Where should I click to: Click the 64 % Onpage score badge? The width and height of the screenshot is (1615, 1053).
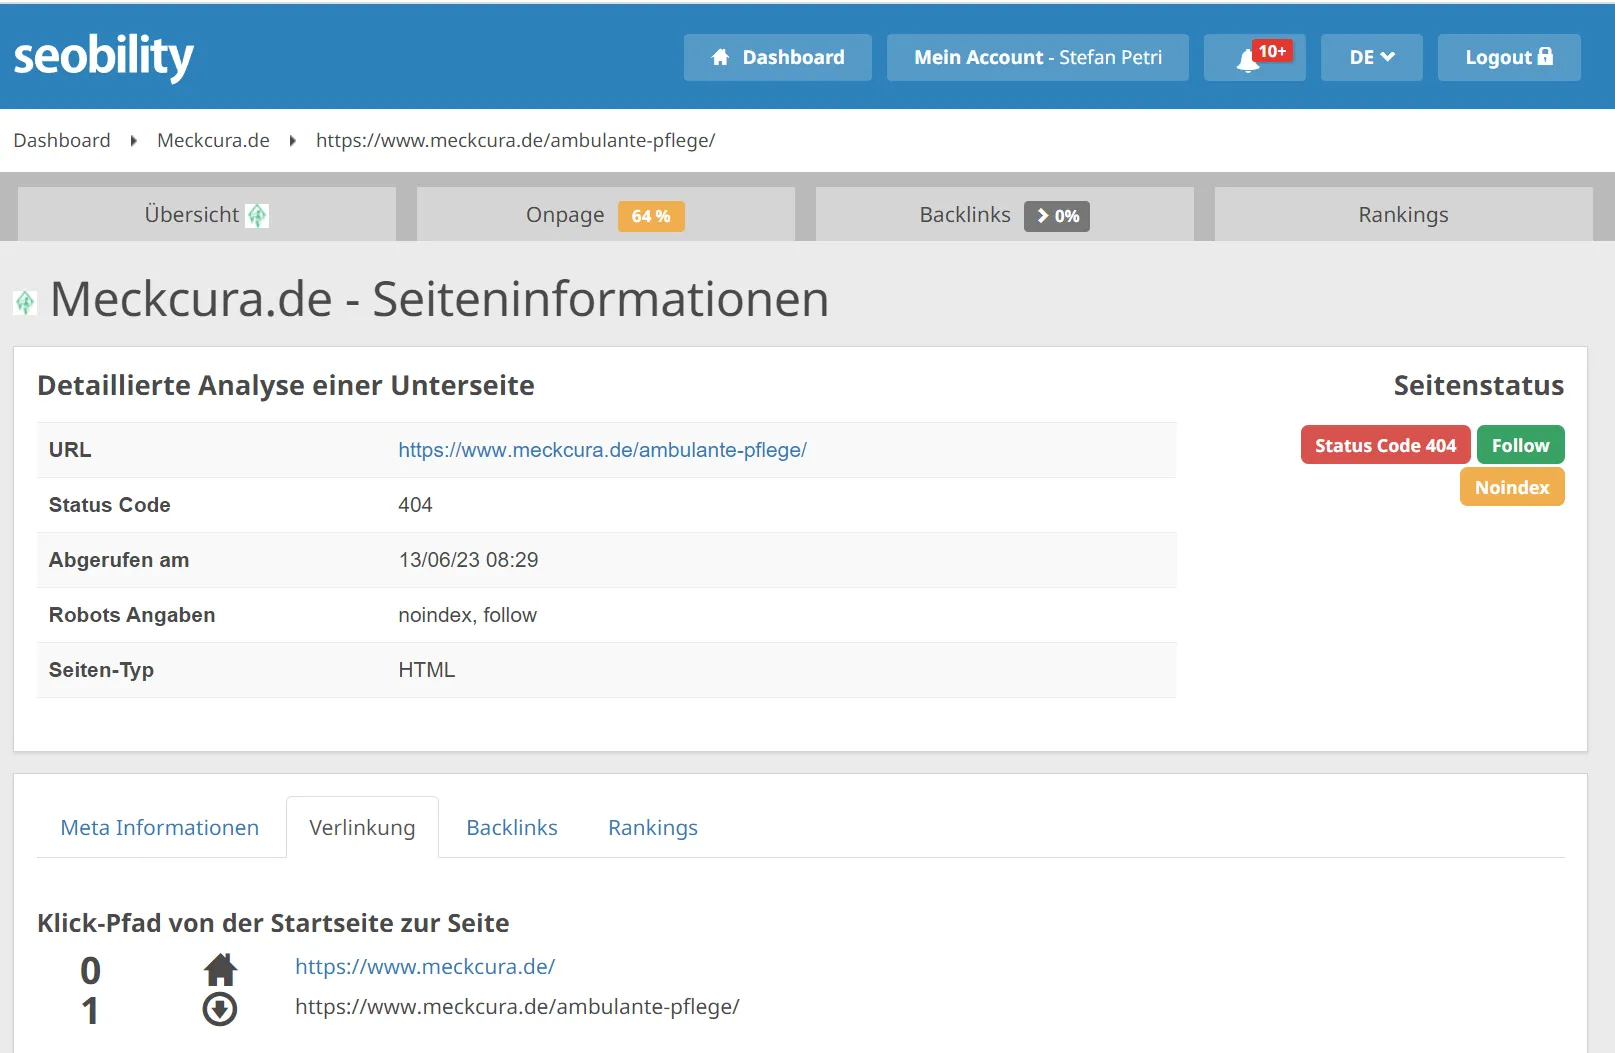651,216
